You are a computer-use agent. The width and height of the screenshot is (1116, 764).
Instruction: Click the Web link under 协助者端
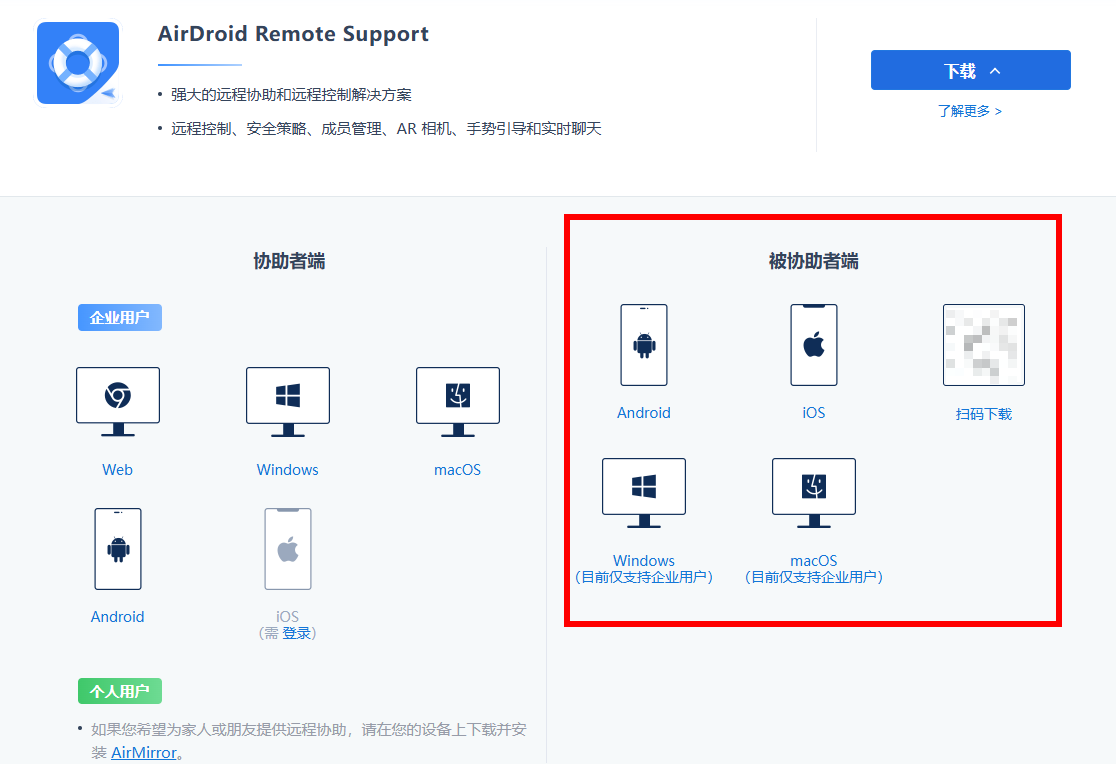(x=117, y=470)
